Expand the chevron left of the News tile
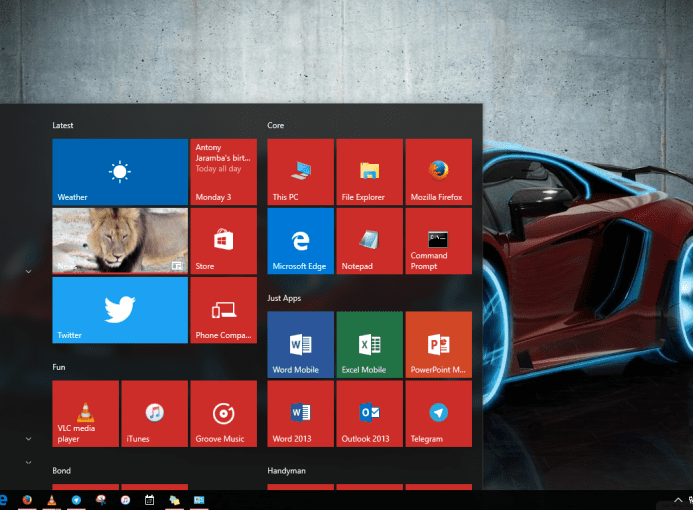693x510 pixels. (28, 271)
